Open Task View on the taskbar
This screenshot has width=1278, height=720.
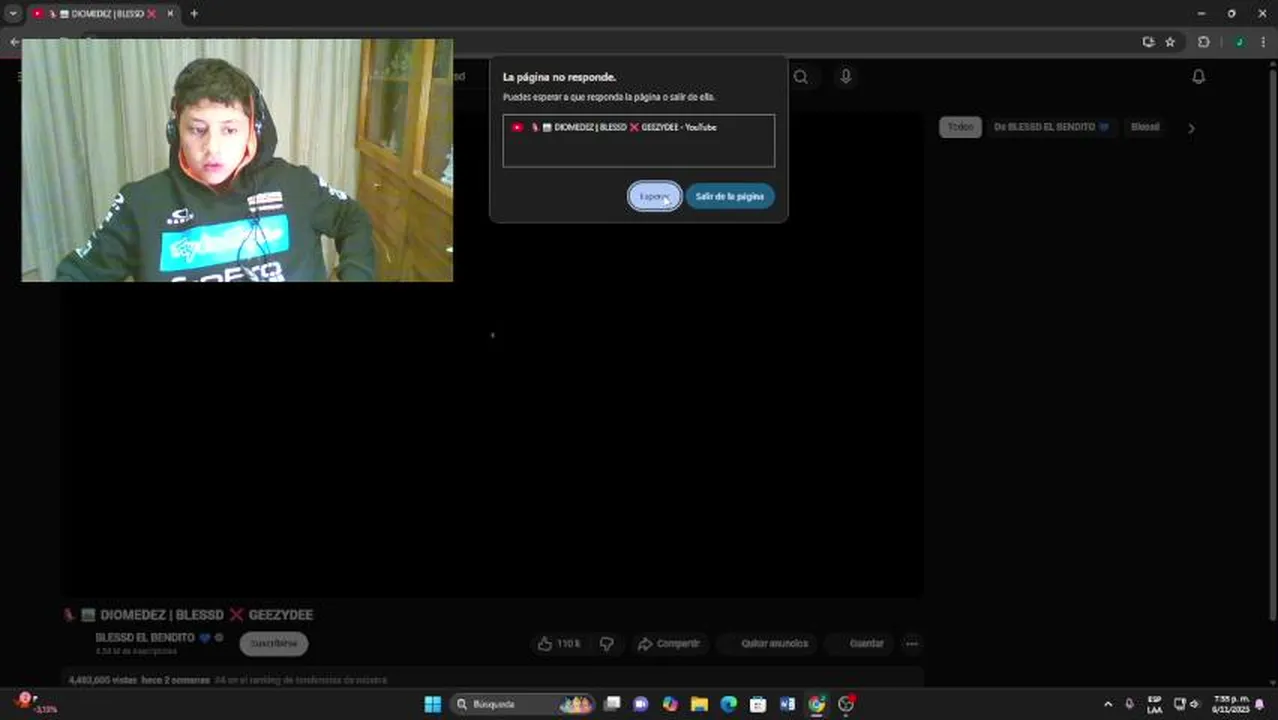(x=612, y=704)
